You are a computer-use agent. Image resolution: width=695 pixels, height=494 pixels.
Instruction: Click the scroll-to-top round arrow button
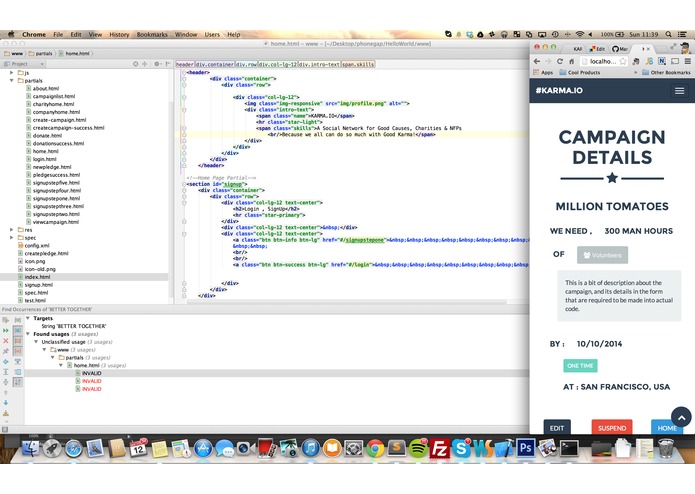681,417
